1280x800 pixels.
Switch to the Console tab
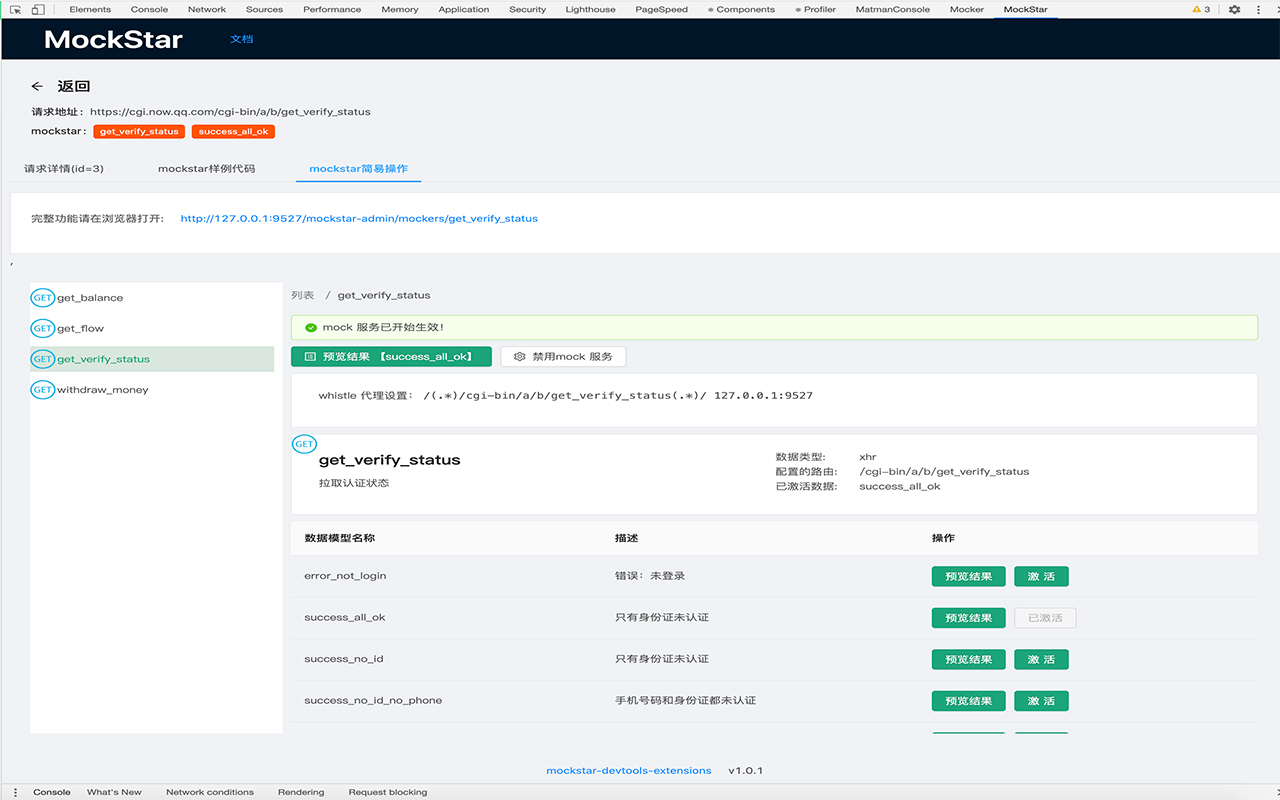149,9
